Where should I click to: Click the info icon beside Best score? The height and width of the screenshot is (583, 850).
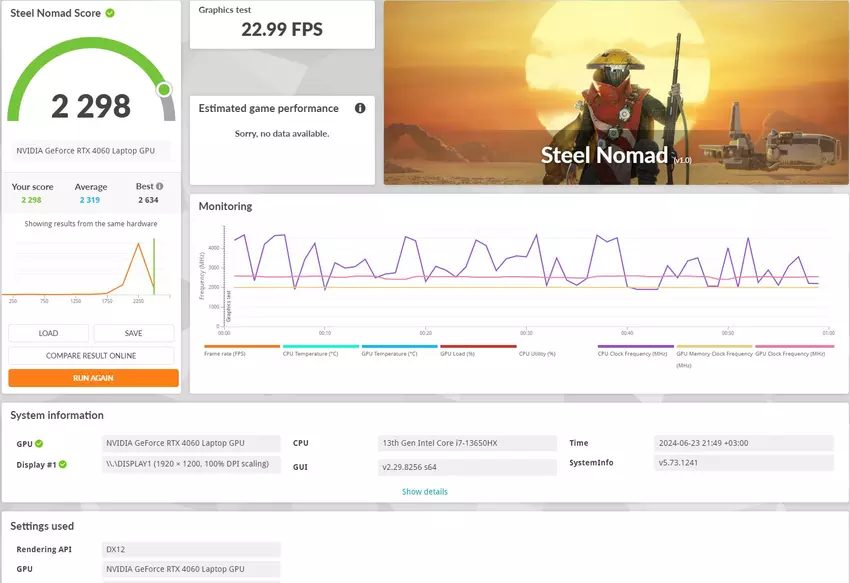pyautogui.click(x=159, y=186)
